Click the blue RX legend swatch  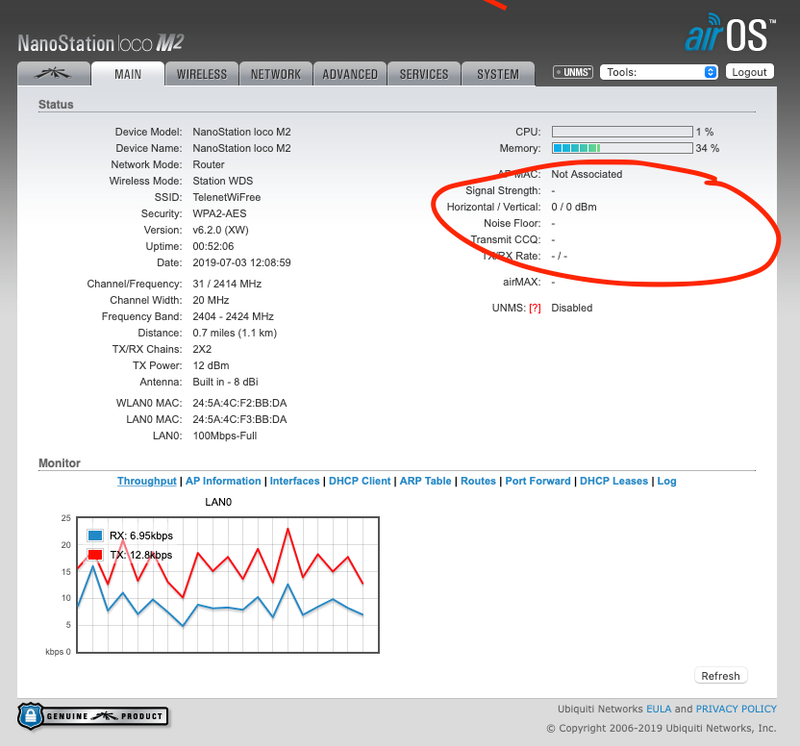point(95,535)
